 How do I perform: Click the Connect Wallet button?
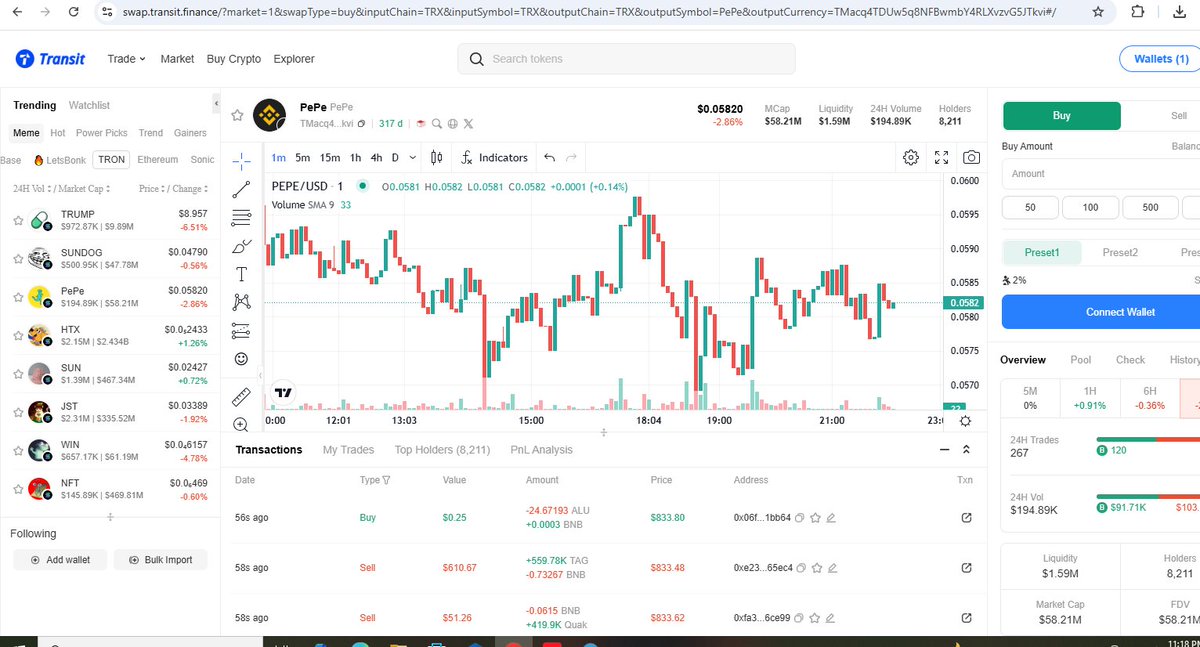click(1119, 311)
